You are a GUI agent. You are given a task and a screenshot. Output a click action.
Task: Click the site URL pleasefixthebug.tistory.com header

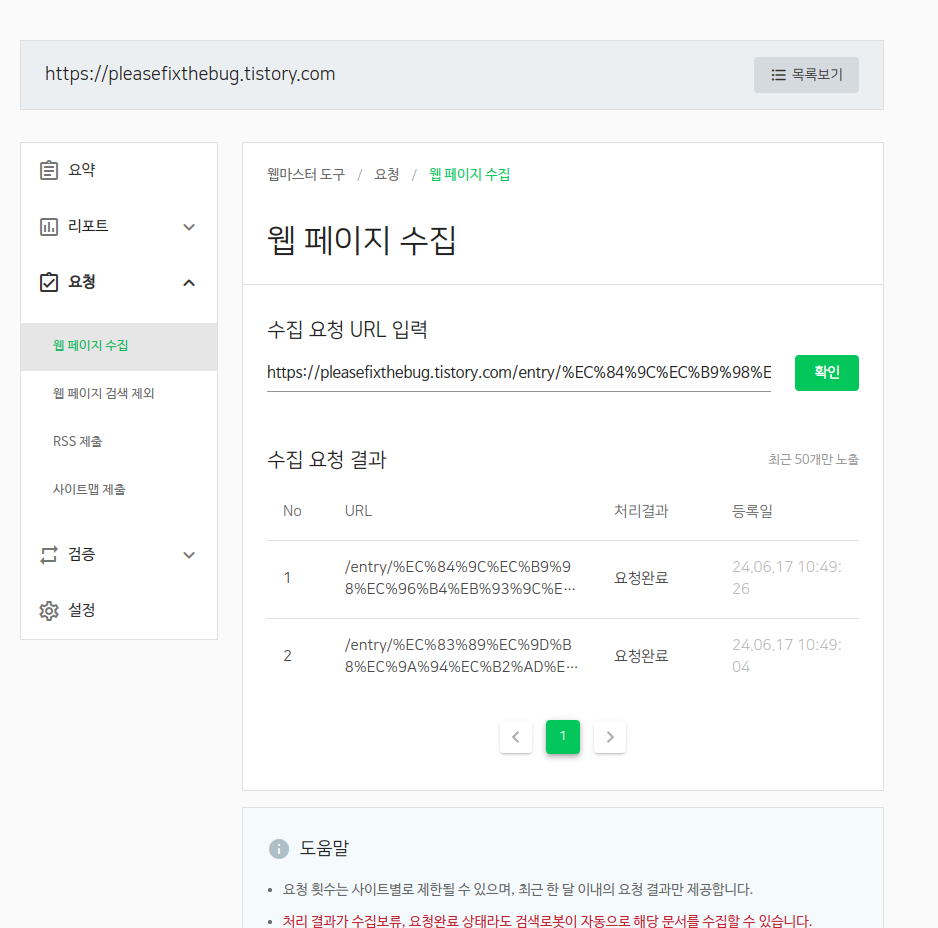tap(190, 74)
